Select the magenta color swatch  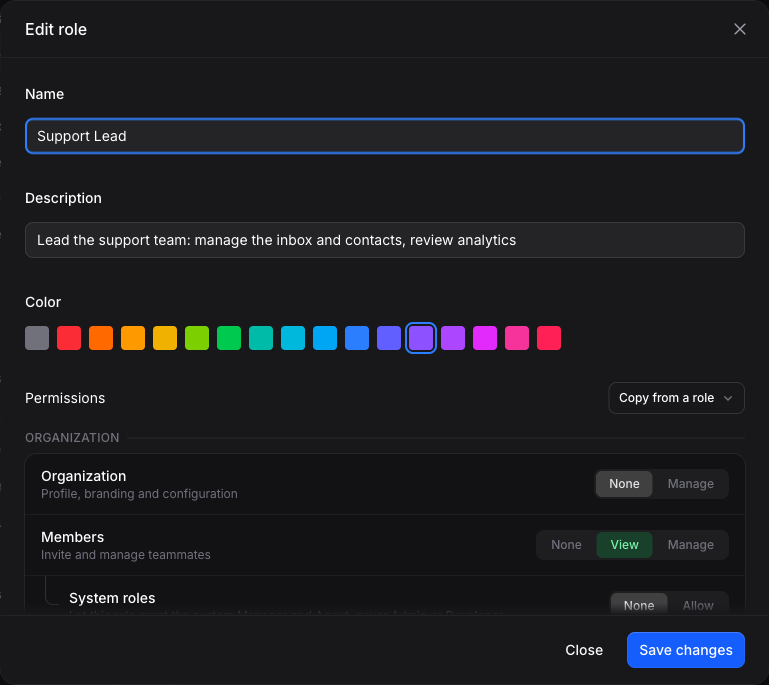pos(485,338)
